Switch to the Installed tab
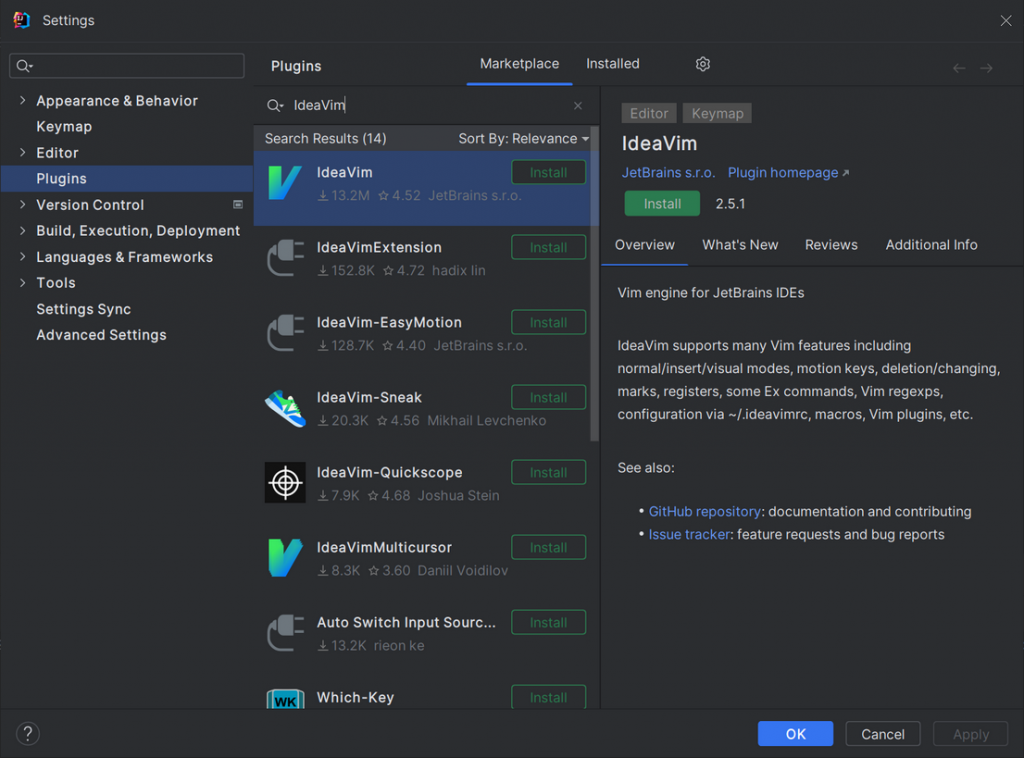 click(613, 64)
